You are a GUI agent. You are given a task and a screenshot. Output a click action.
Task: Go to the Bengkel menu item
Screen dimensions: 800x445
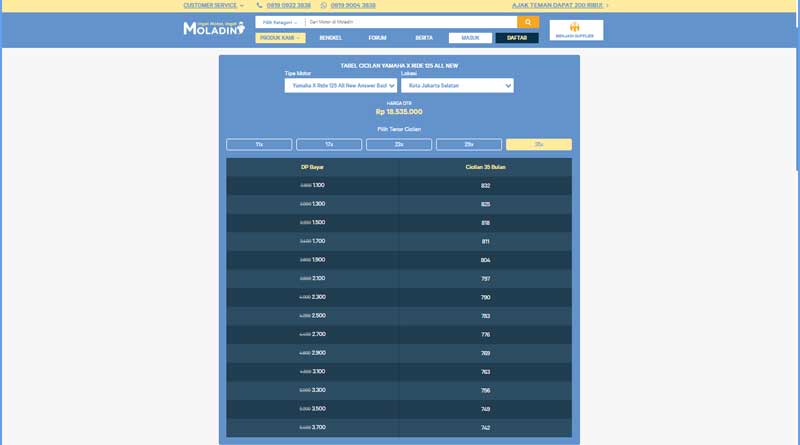pyautogui.click(x=330, y=38)
